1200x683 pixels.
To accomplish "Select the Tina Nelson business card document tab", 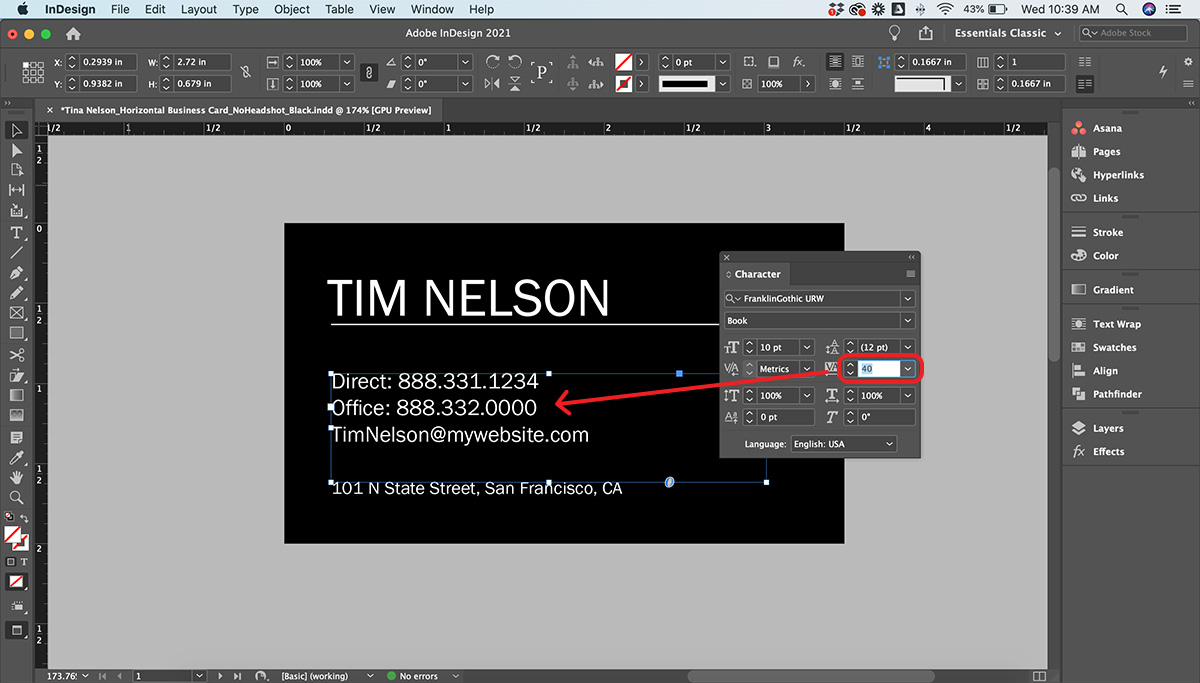I will [240, 109].
